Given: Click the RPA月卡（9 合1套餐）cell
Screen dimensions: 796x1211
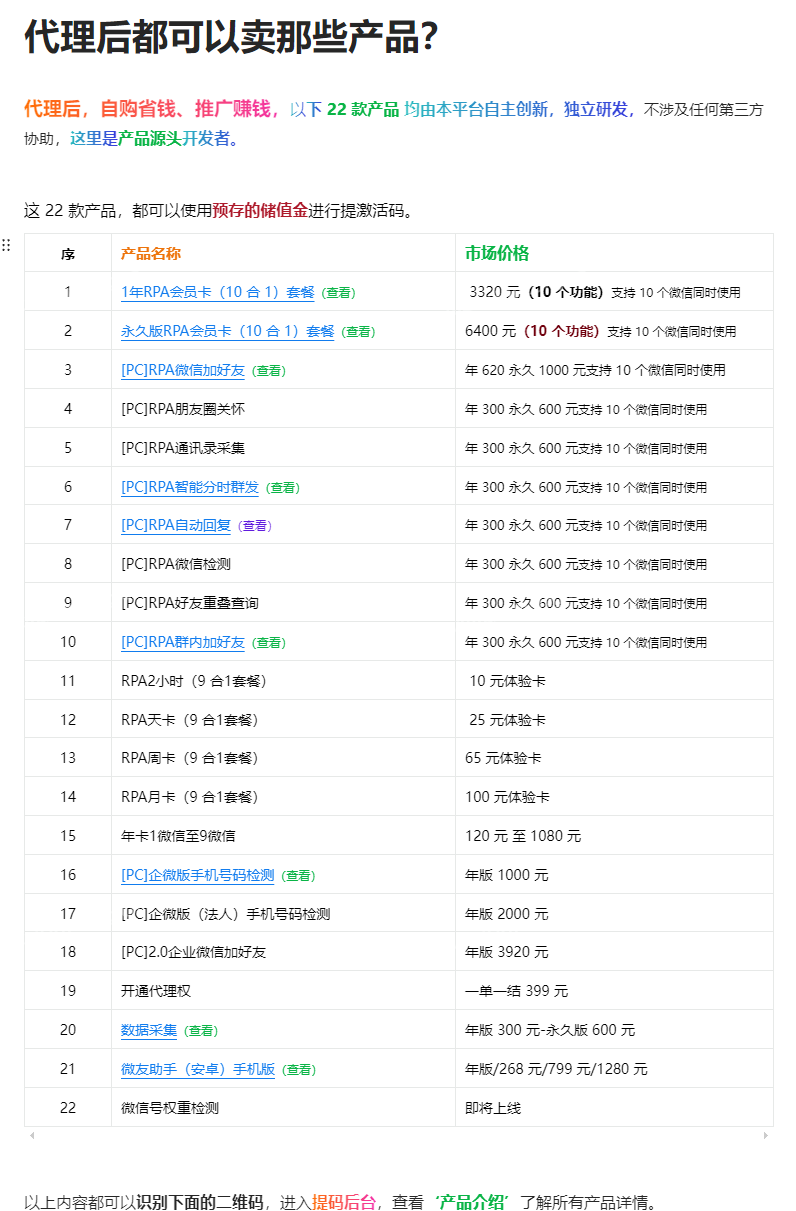Looking at the screenshot, I should click(283, 797).
